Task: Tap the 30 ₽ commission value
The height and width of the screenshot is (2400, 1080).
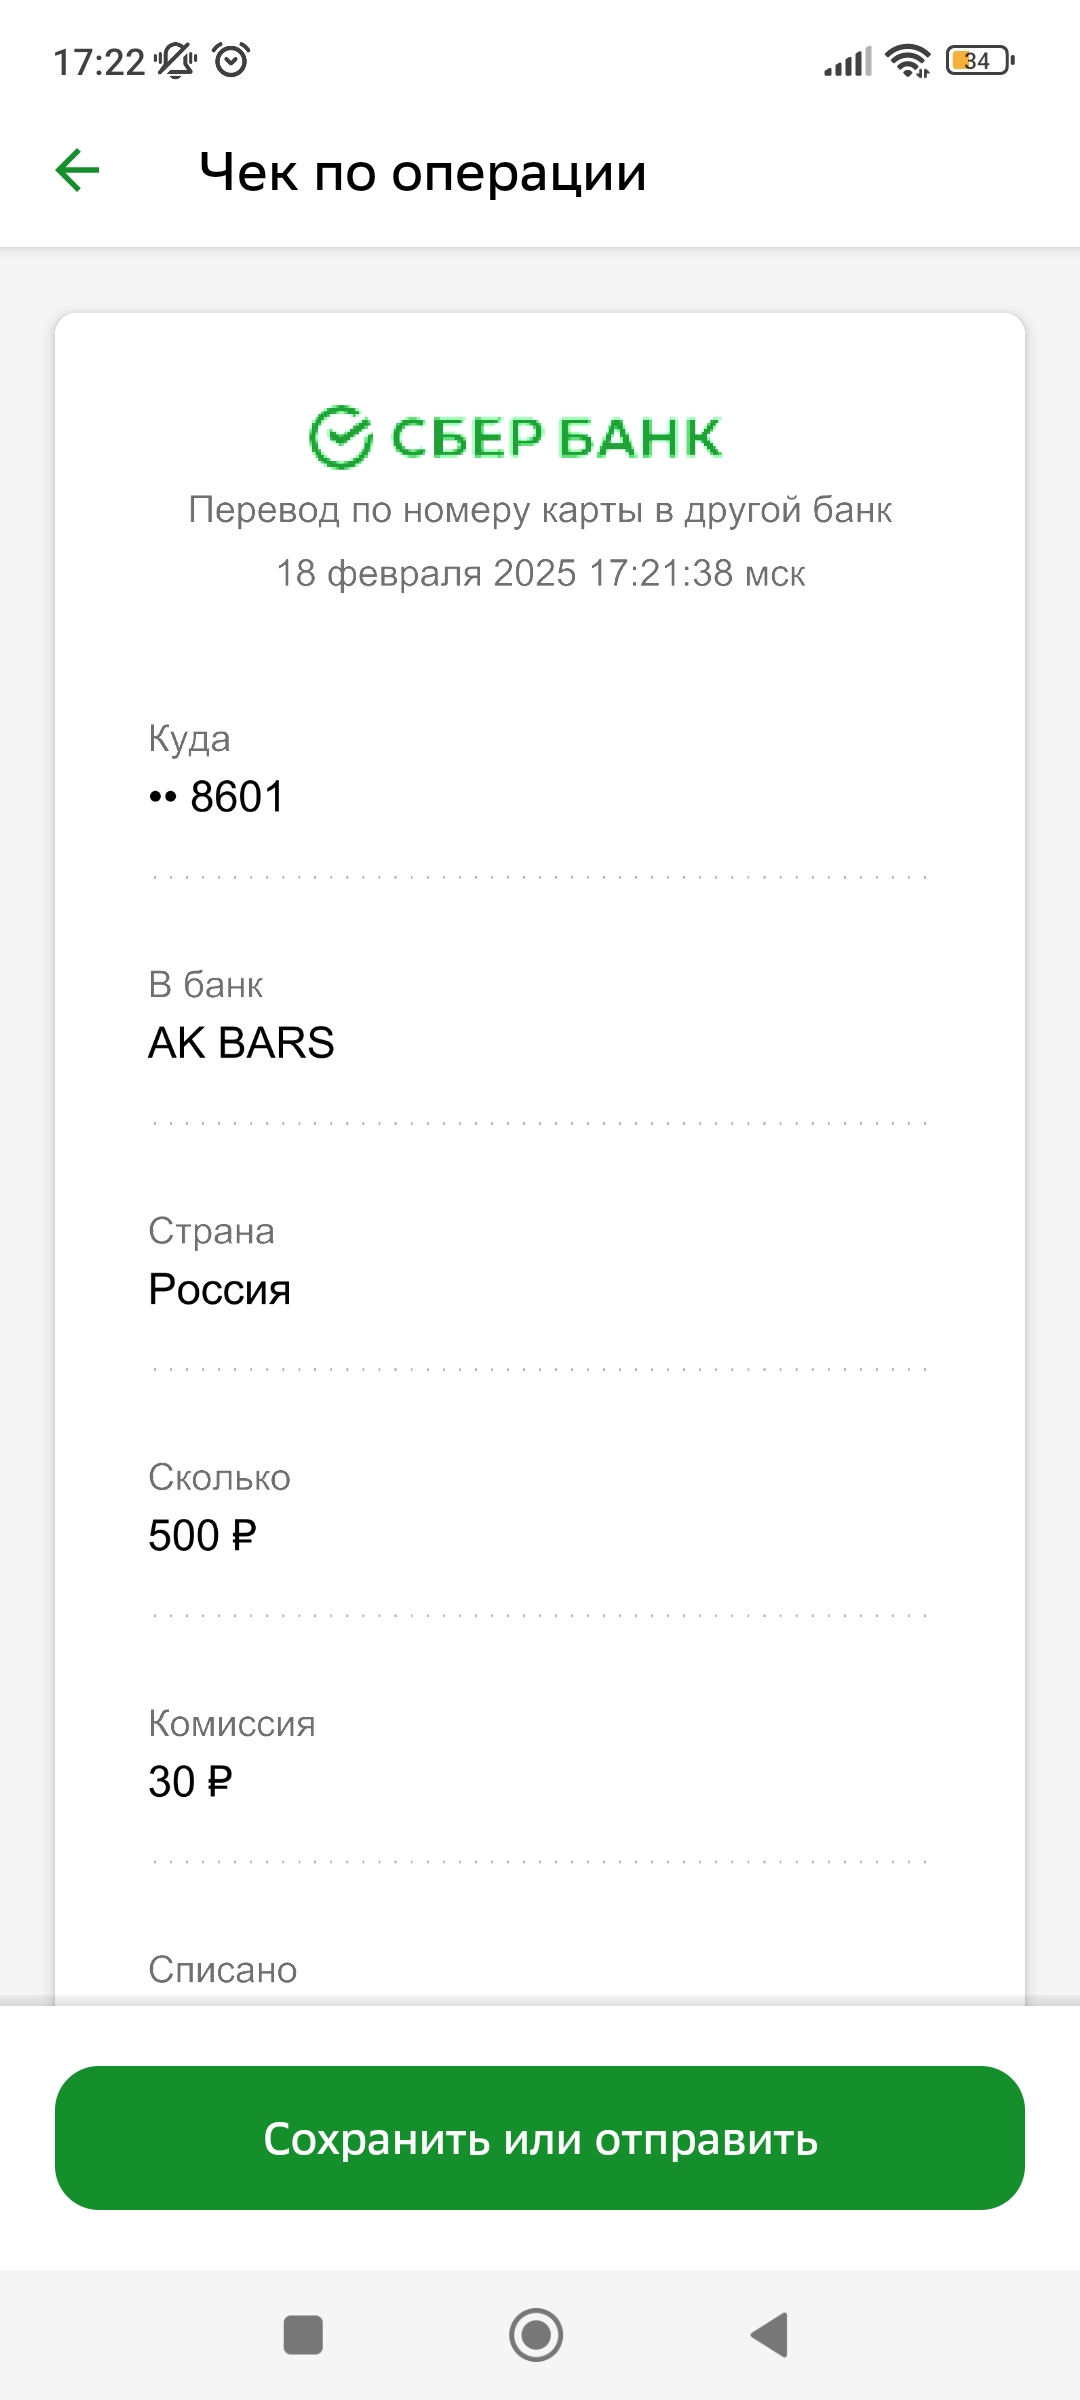Action: (190, 1781)
